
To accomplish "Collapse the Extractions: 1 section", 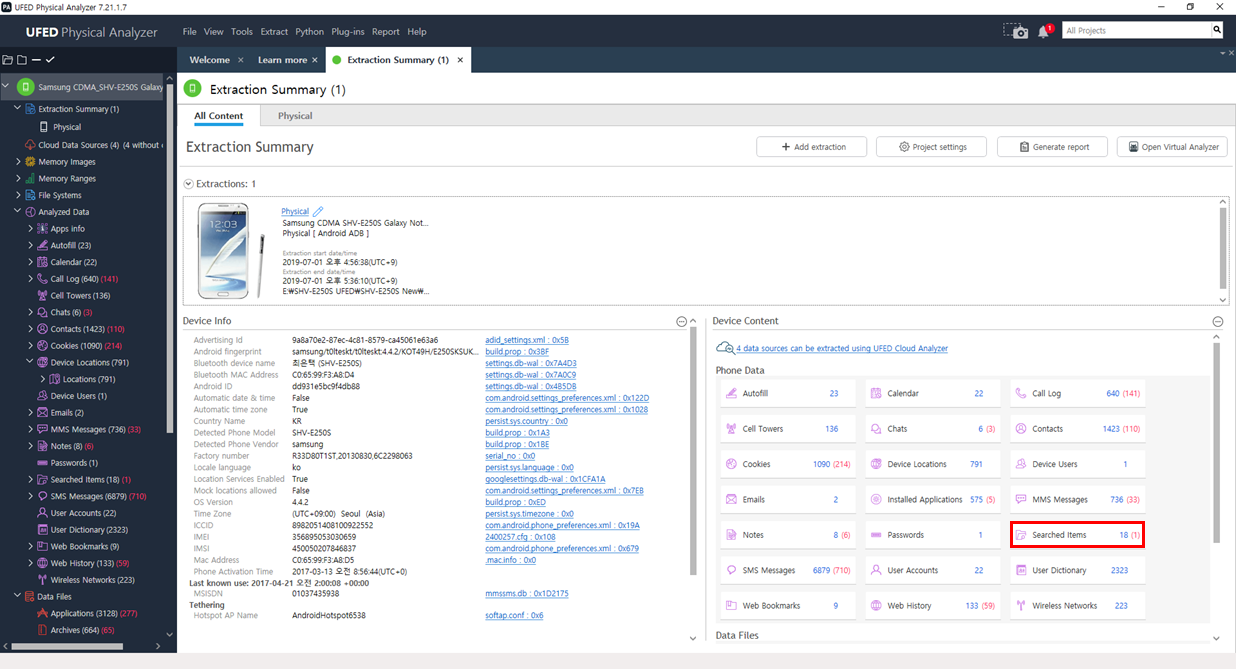I will [188, 184].
